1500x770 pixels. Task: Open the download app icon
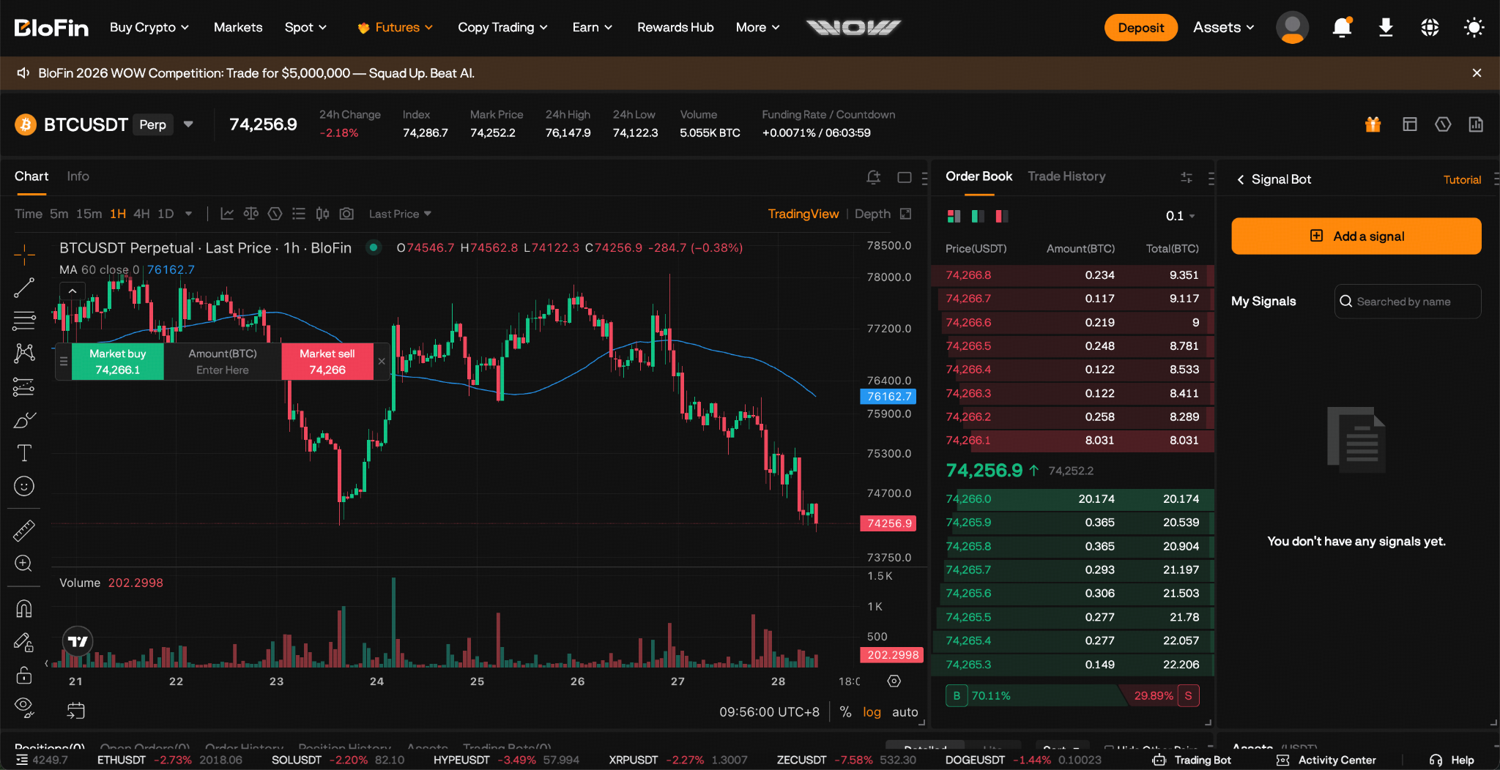(x=1386, y=27)
